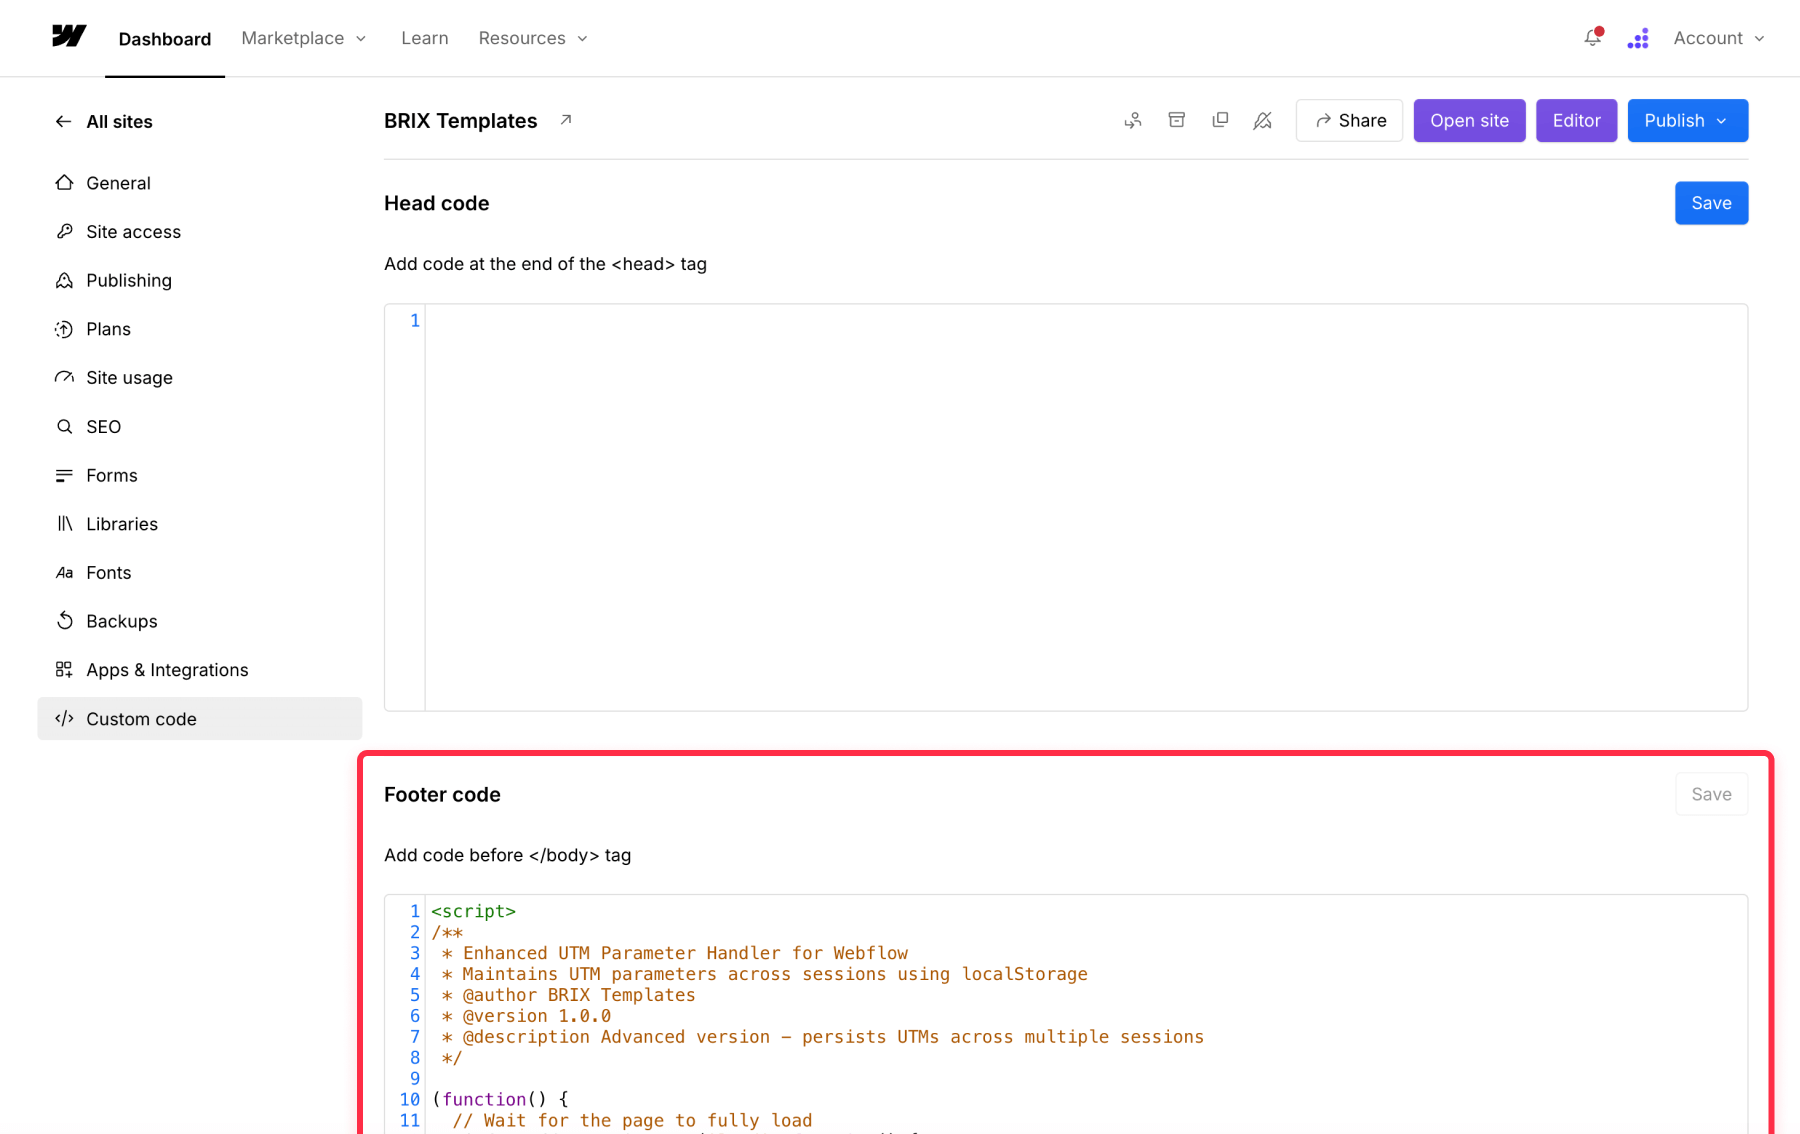Save the Head code section
Image resolution: width=1800 pixels, height=1134 pixels.
point(1711,203)
